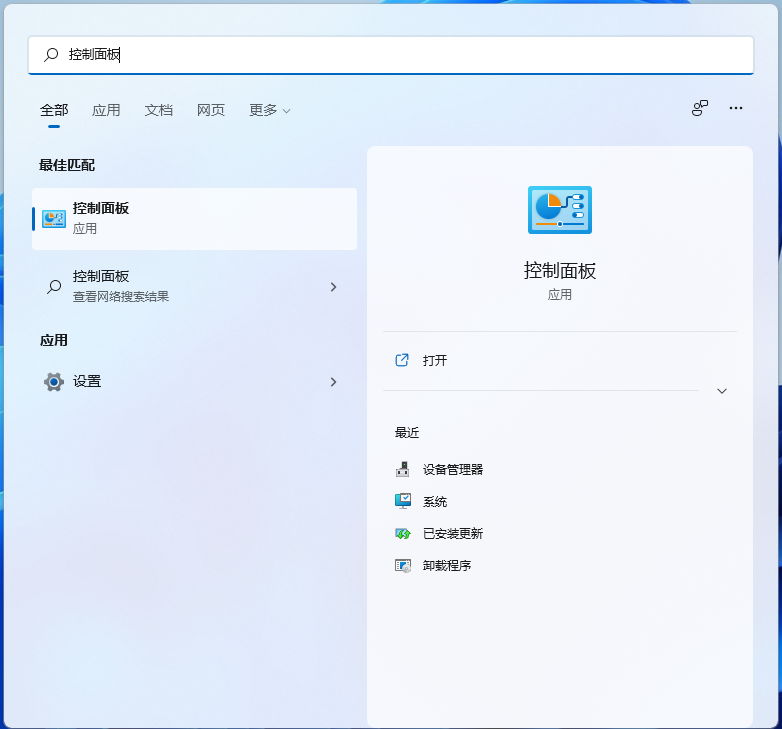The image size is (782, 729).
Task: Open the three-dot more options menu
Action: point(736,108)
